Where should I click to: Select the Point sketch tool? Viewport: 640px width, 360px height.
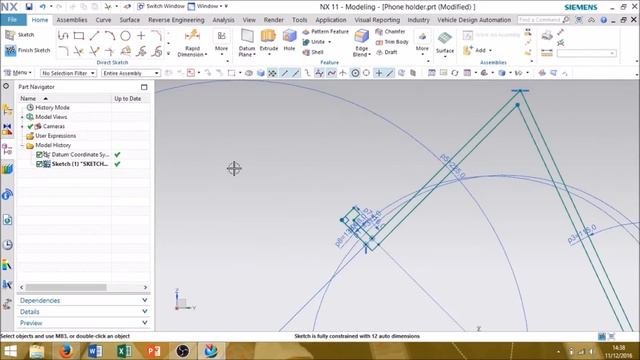(141, 36)
